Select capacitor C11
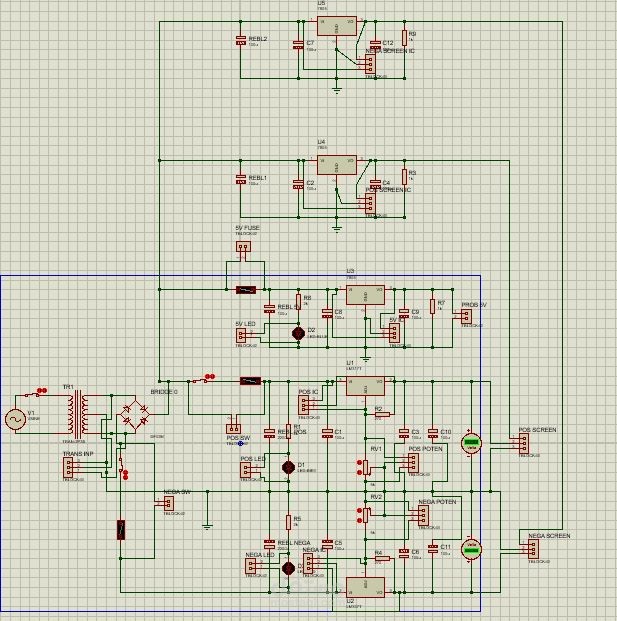The width and height of the screenshot is (617, 621). pos(433,549)
